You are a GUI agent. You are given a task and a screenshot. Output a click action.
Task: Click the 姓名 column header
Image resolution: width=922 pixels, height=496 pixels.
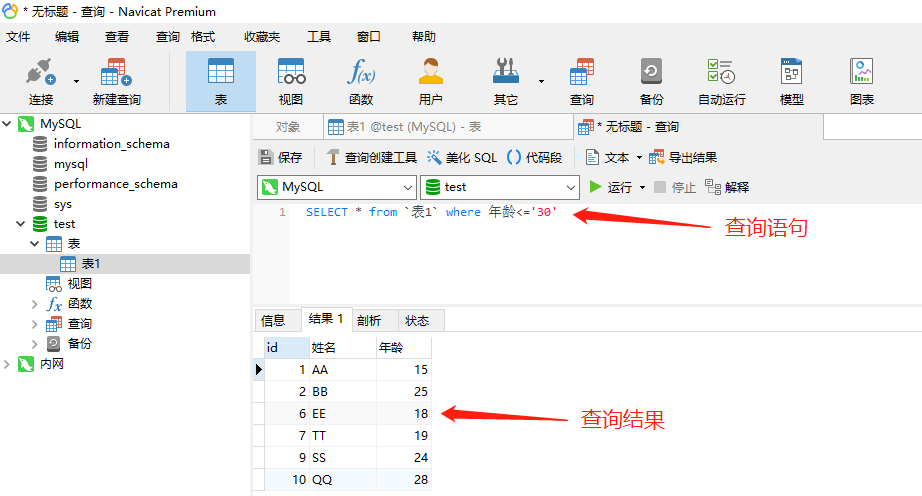click(x=343, y=348)
